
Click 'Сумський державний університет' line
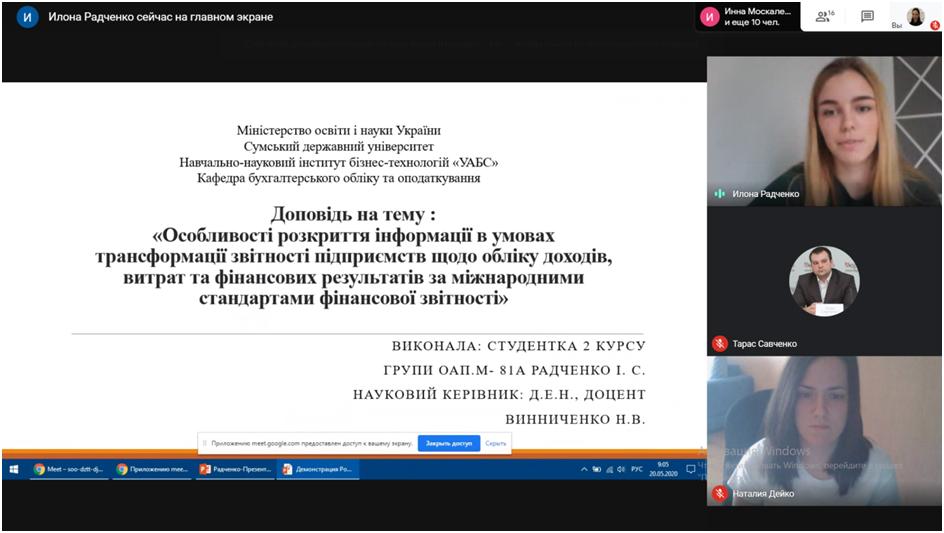click(x=338, y=146)
